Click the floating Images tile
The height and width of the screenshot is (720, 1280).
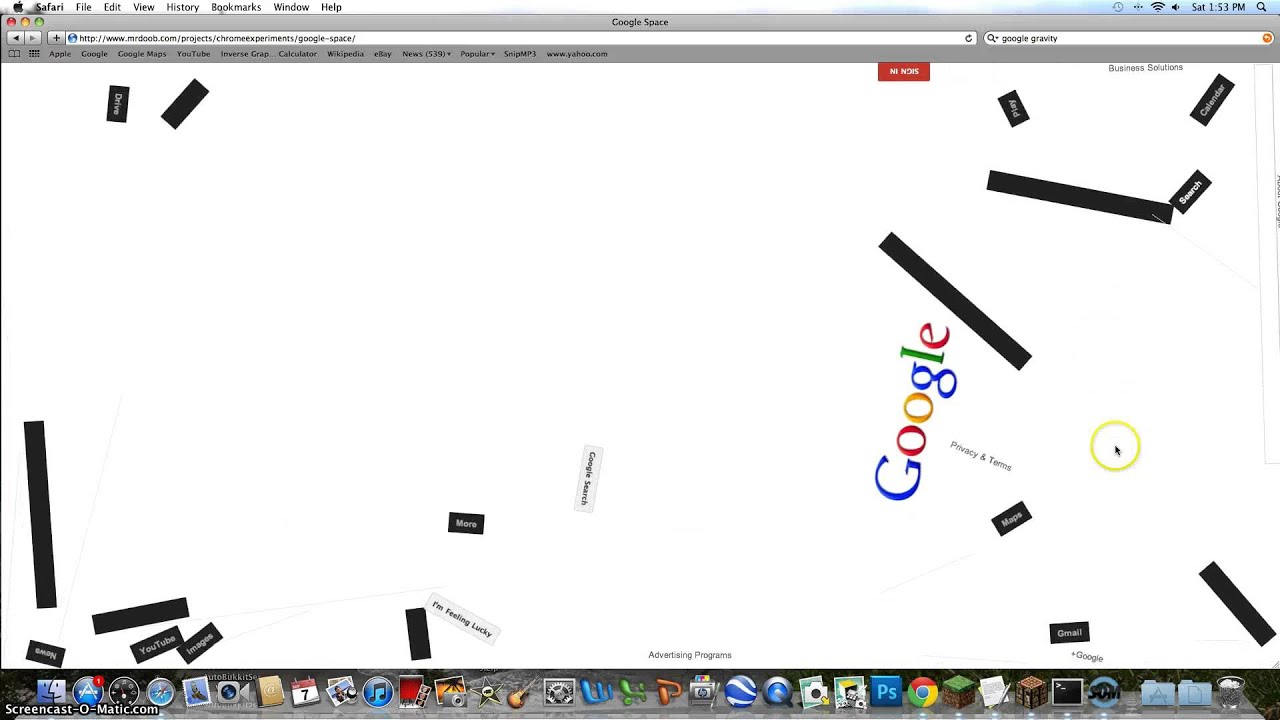pos(199,643)
